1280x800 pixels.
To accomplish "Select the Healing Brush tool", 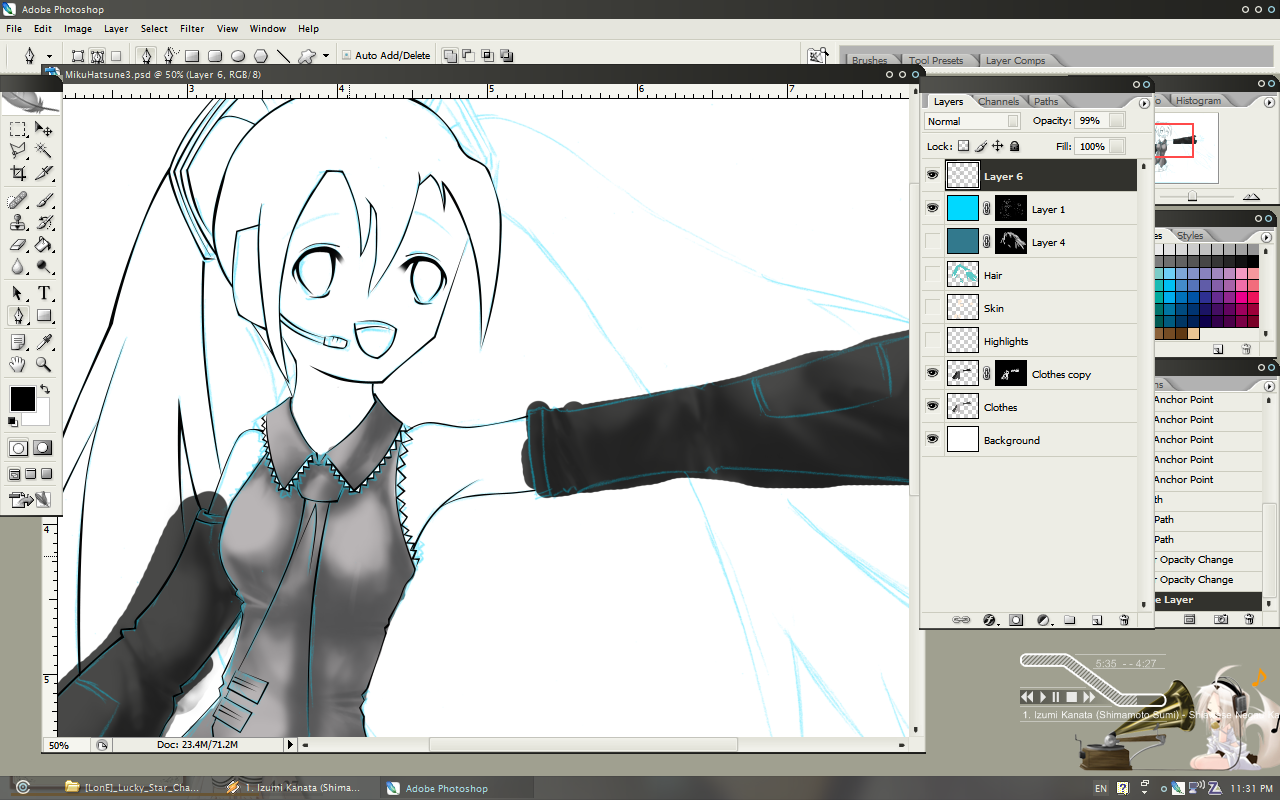I will click(18, 200).
